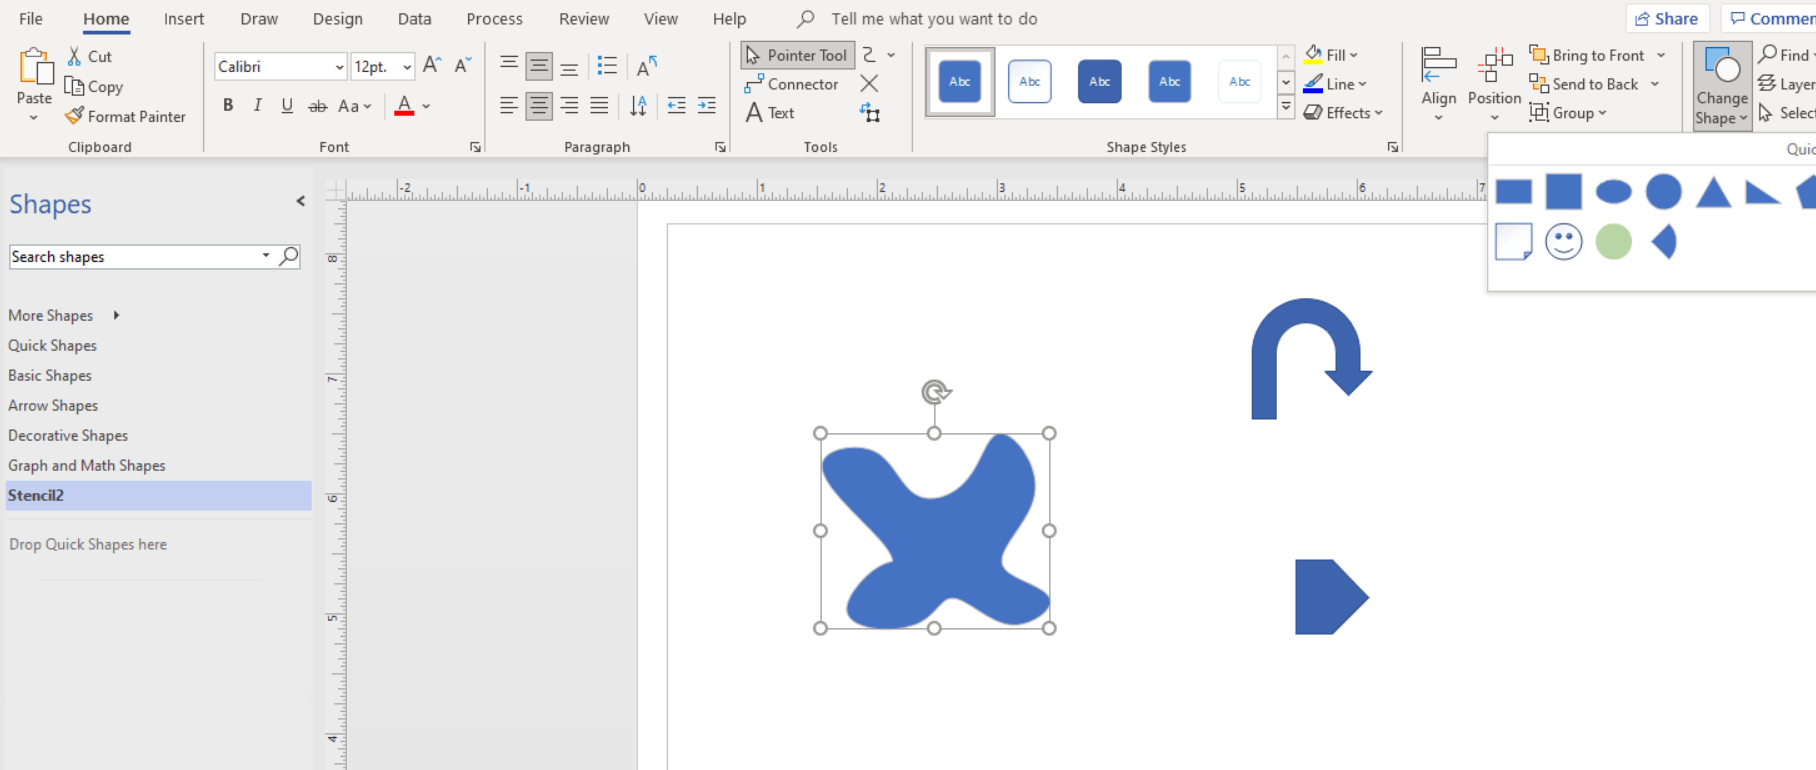Viewport: 1816px width, 770px height.
Task: Open the Calibri font name dropdown
Action: pos(339,67)
